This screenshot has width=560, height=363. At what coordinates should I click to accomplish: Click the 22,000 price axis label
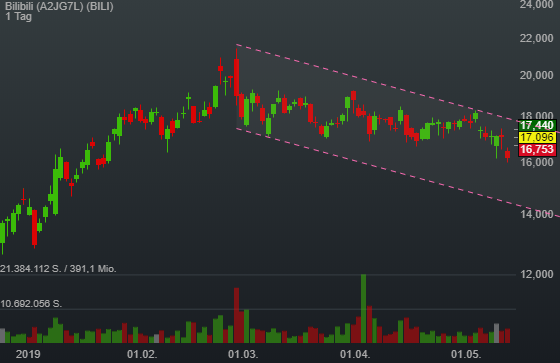(536, 38)
